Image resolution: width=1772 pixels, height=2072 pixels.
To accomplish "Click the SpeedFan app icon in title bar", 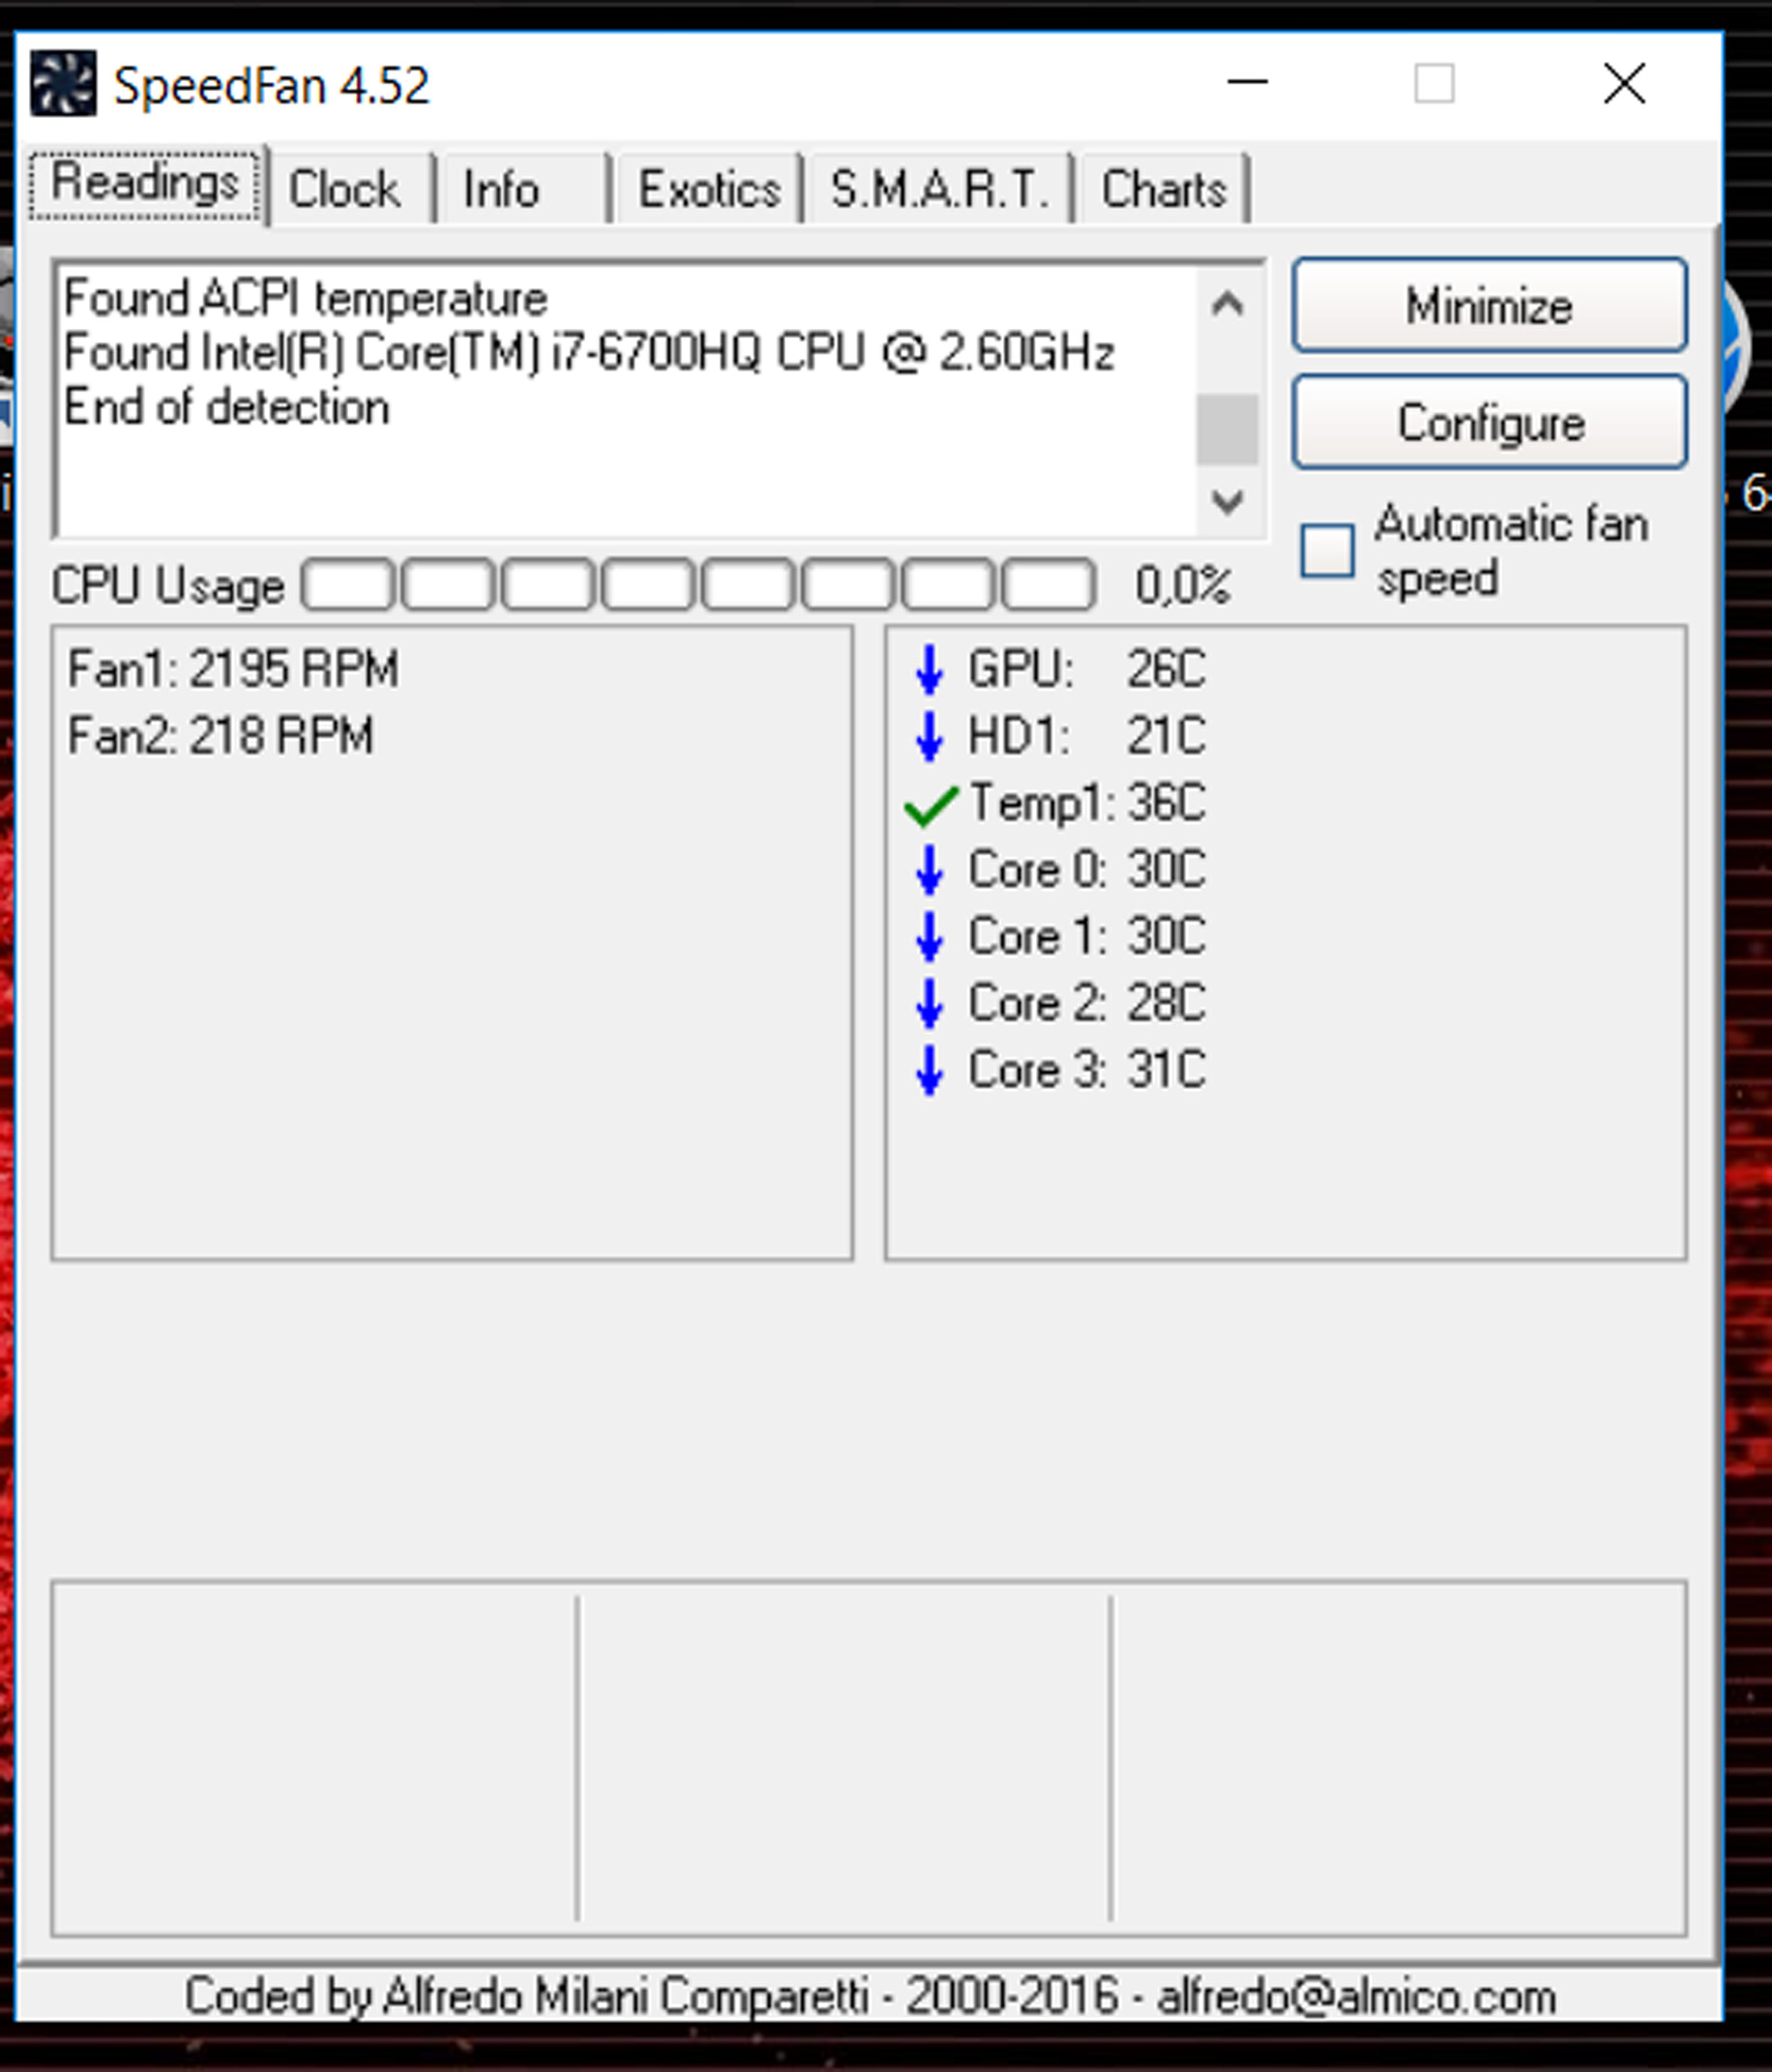I will click(63, 84).
